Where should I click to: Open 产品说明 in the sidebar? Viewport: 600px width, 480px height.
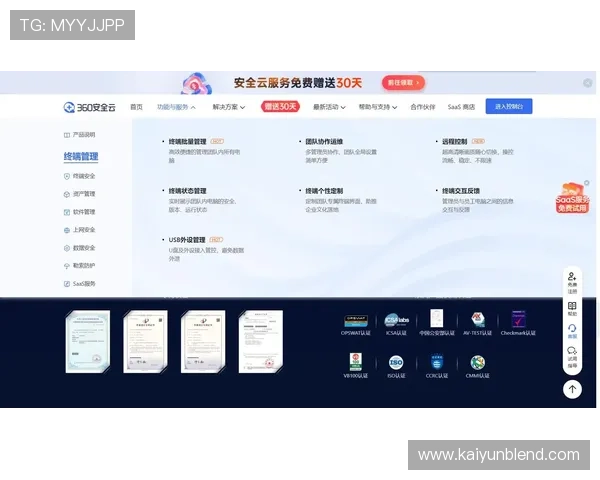click(80, 135)
